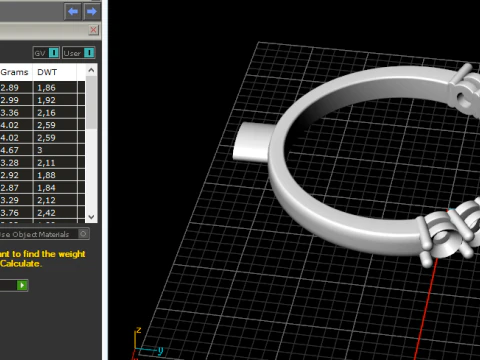
Task: Select the 1,84 DWT cell
Action: pyautogui.click(x=55, y=188)
